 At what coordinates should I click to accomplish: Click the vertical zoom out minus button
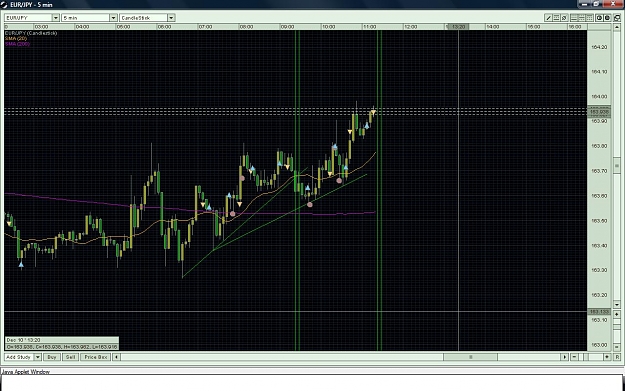click(x=617, y=347)
